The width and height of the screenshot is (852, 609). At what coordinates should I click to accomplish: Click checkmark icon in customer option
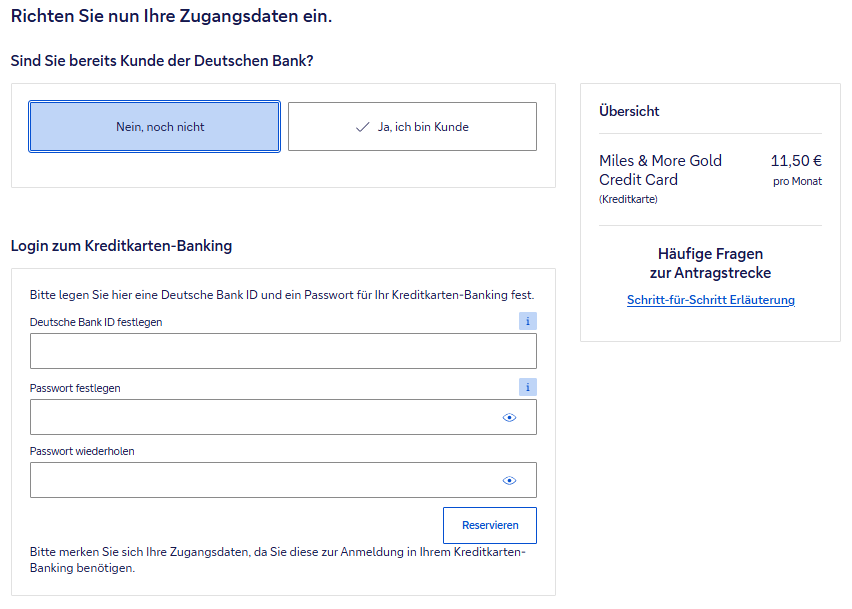coord(362,127)
